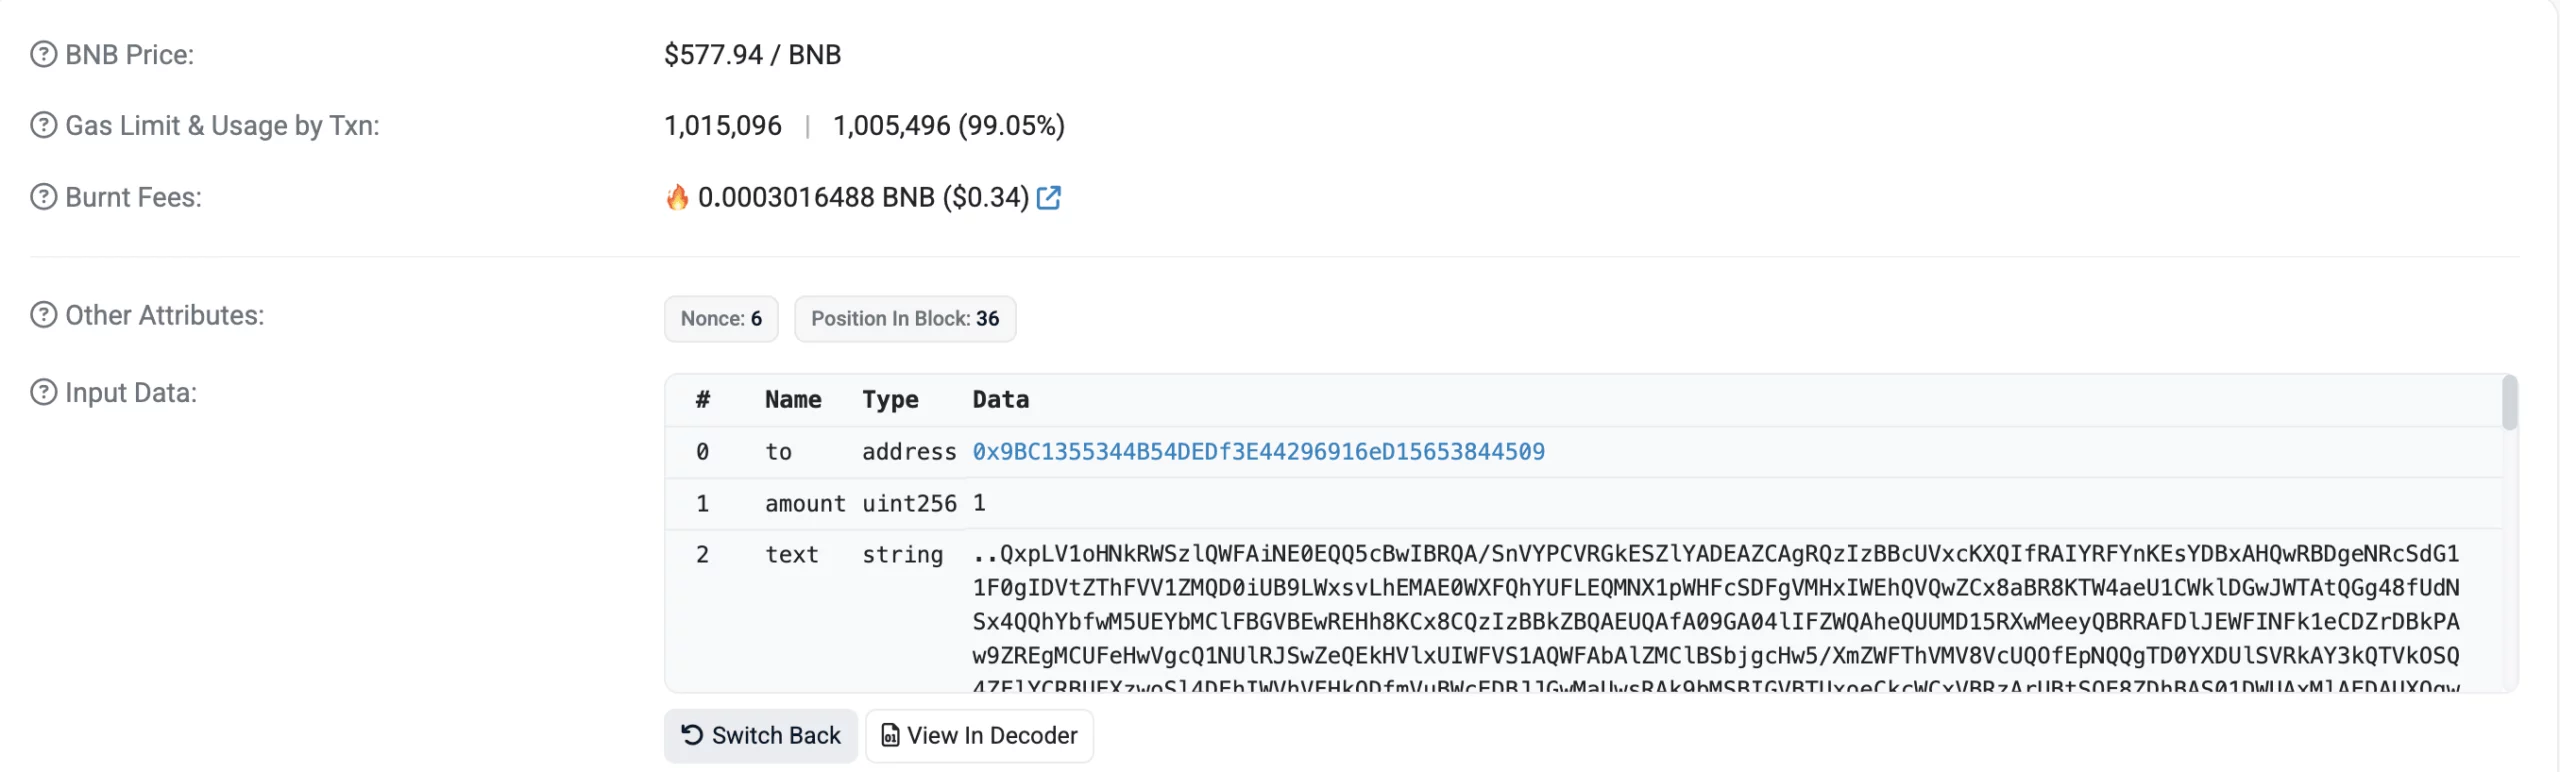Click the $577.94 BNB price value
This screenshot has width=2560, height=772.
pos(752,54)
